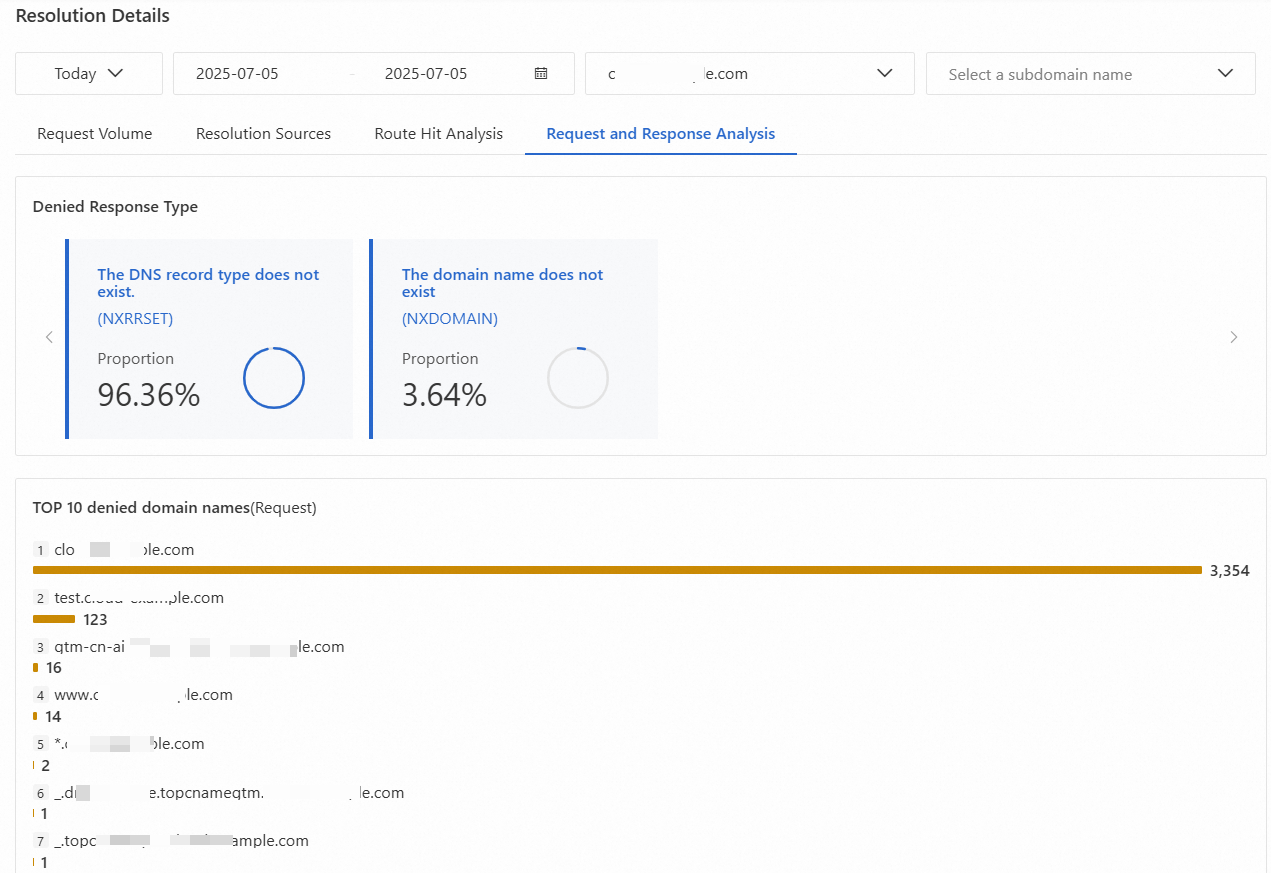The width and height of the screenshot is (1271, 873).
Task: Click the start date 2025-07-05 field
Action: [x=237, y=73]
